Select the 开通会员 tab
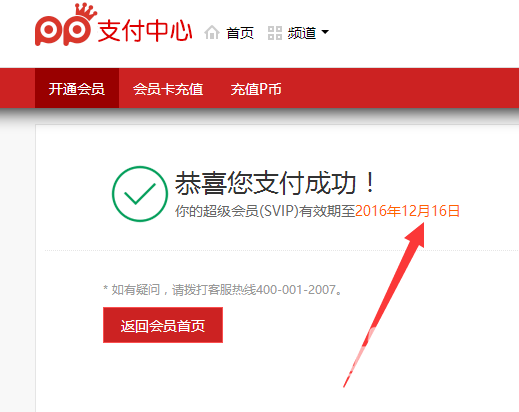This screenshot has height=412, width=519. tap(77, 88)
